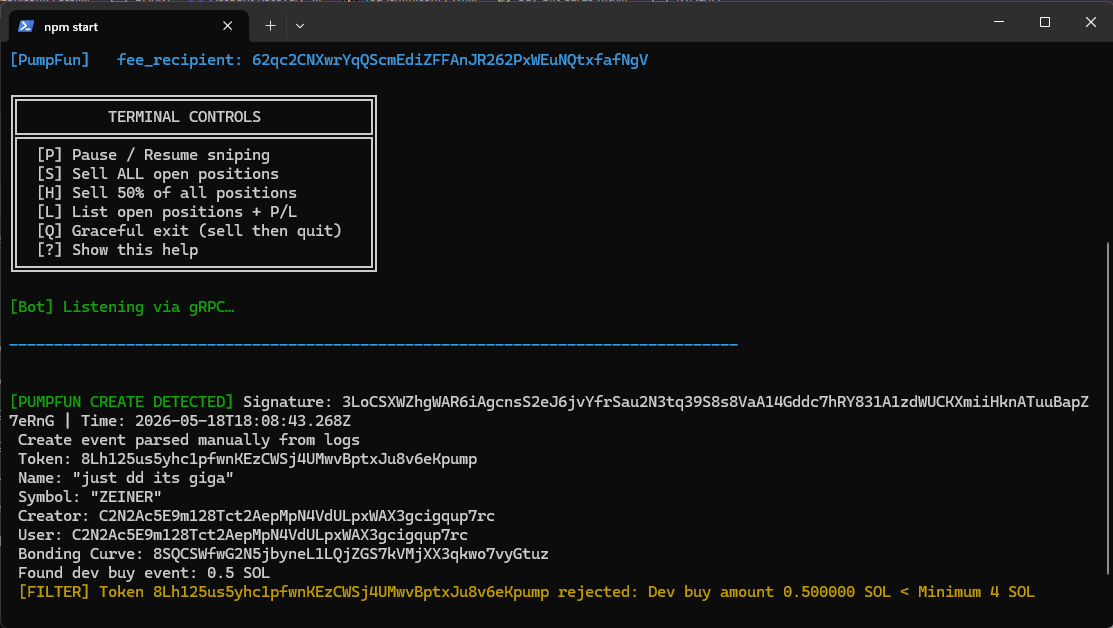
Task: Click the '[S] Sell ALL open positions' line
Action: (158, 174)
